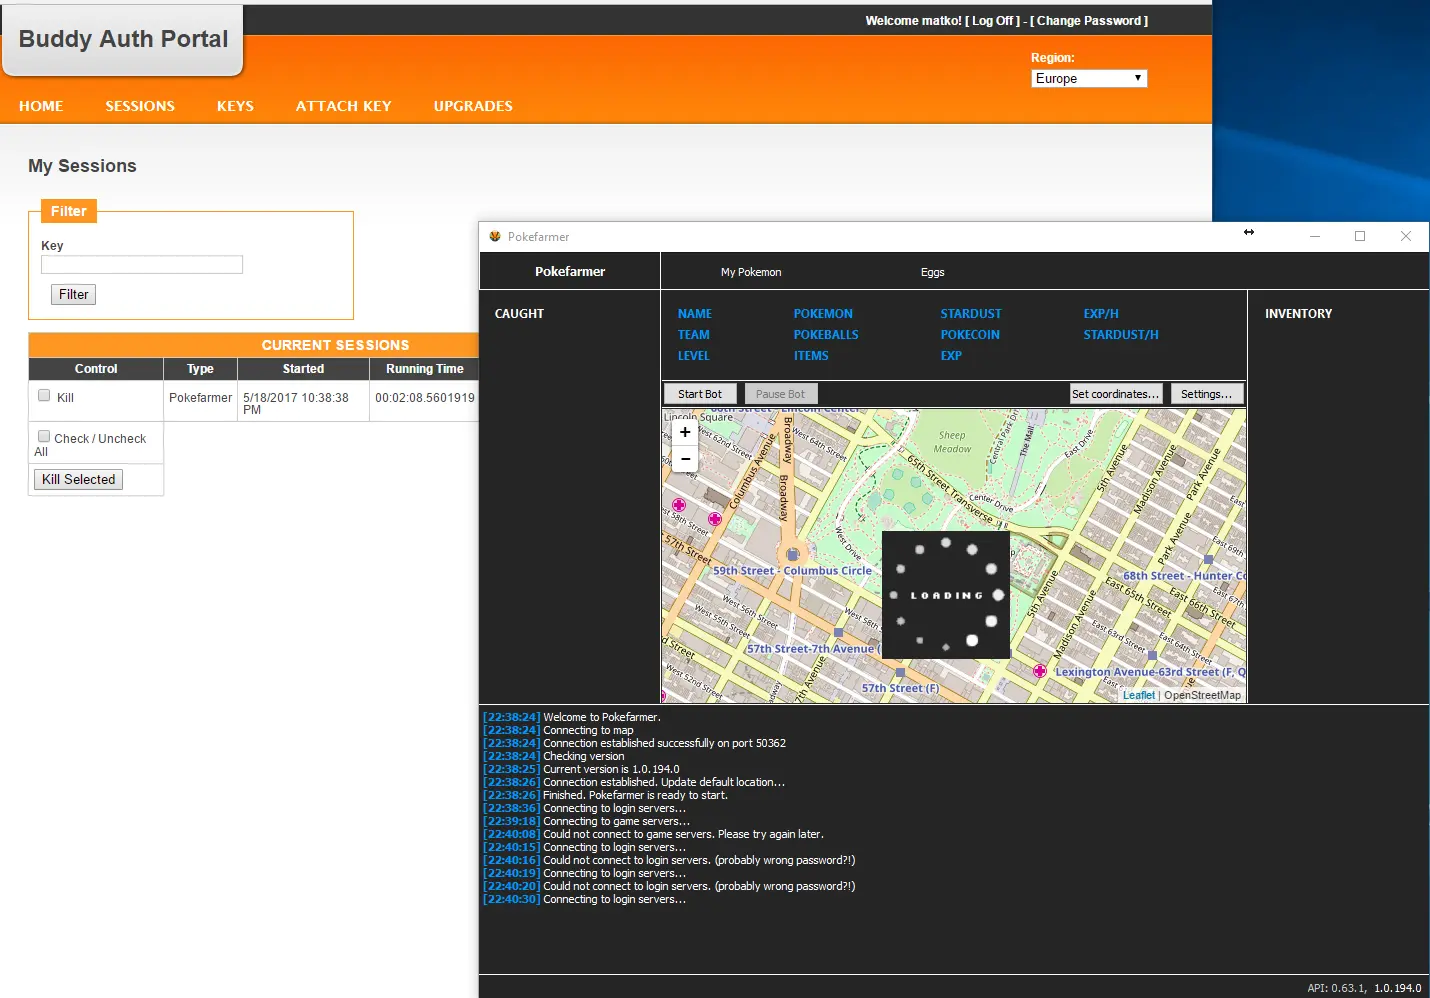Image resolution: width=1430 pixels, height=998 pixels.
Task: Open the ATTACH KEY page
Action: (343, 106)
